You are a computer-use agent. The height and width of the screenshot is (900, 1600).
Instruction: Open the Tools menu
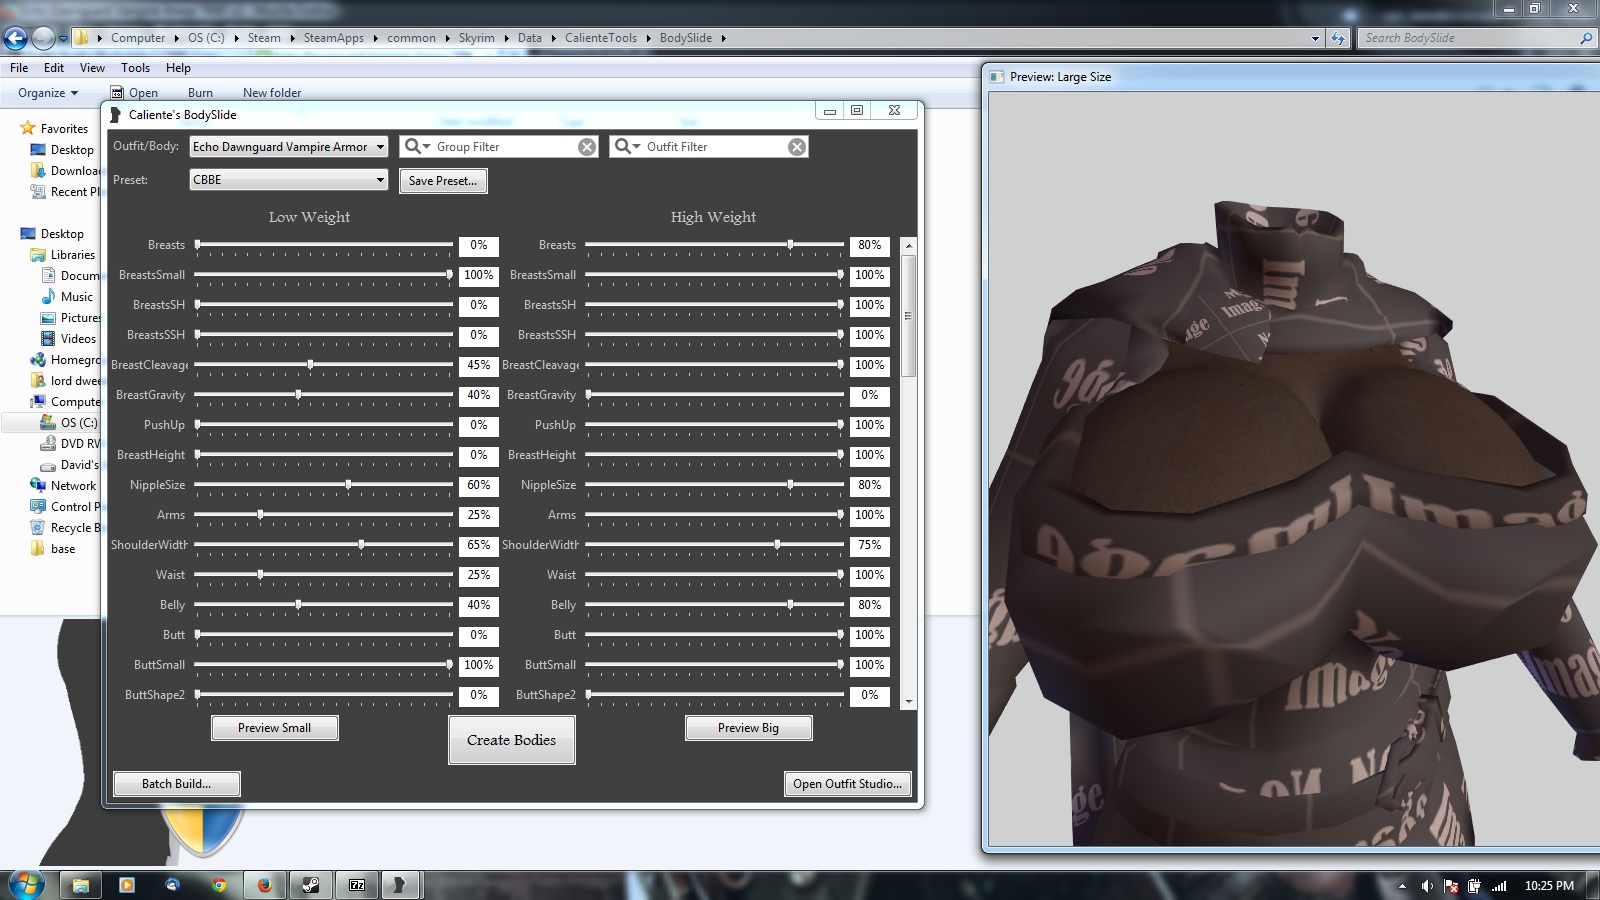pos(135,68)
